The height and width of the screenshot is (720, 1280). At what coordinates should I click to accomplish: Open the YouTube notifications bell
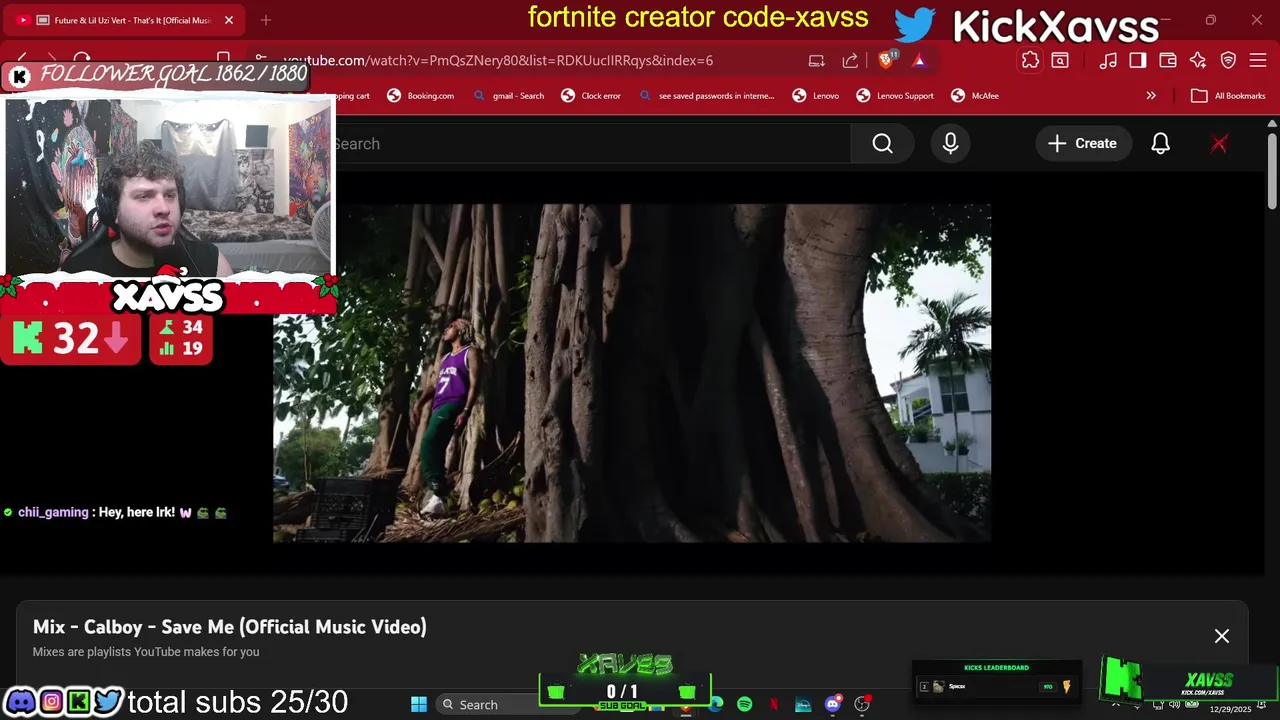coord(1160,144)
